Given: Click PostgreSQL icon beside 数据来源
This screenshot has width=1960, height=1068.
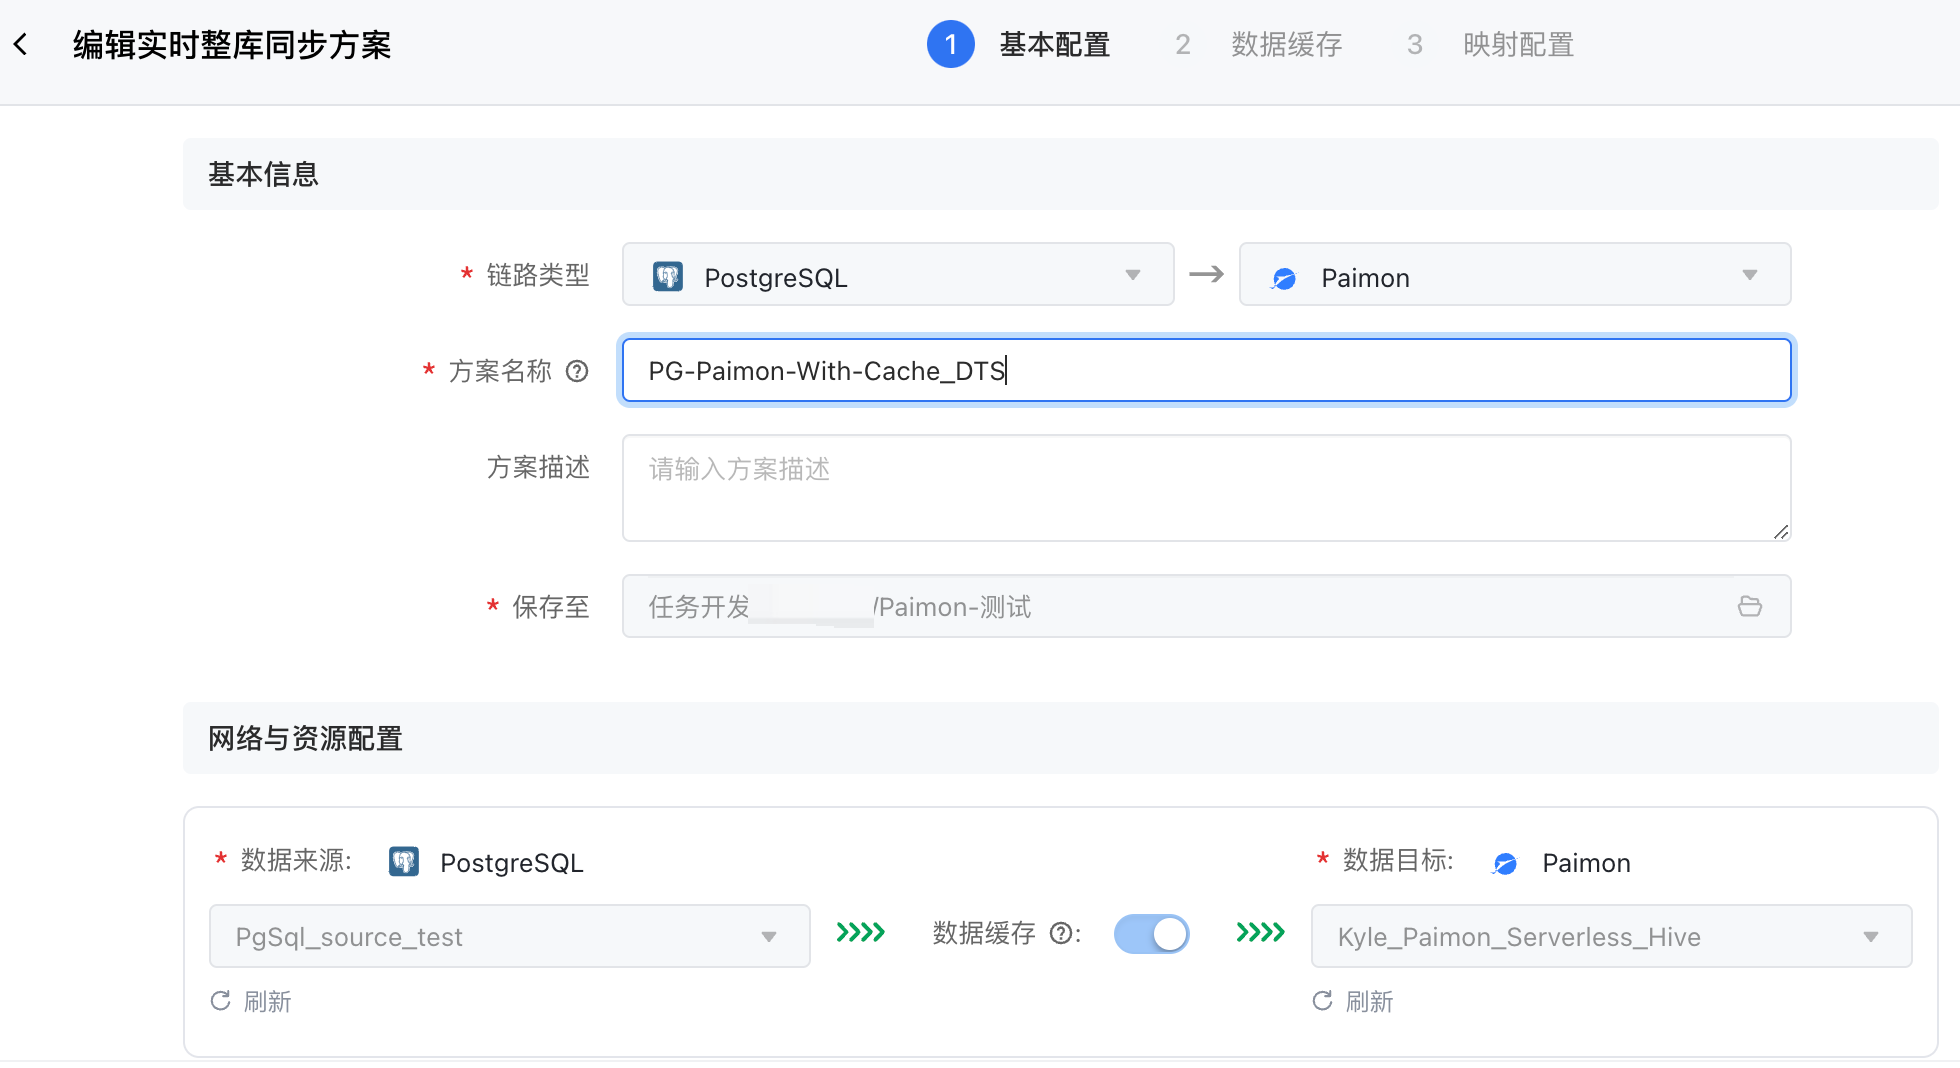Looking at the screenshot, I should (x=404, y=861).
